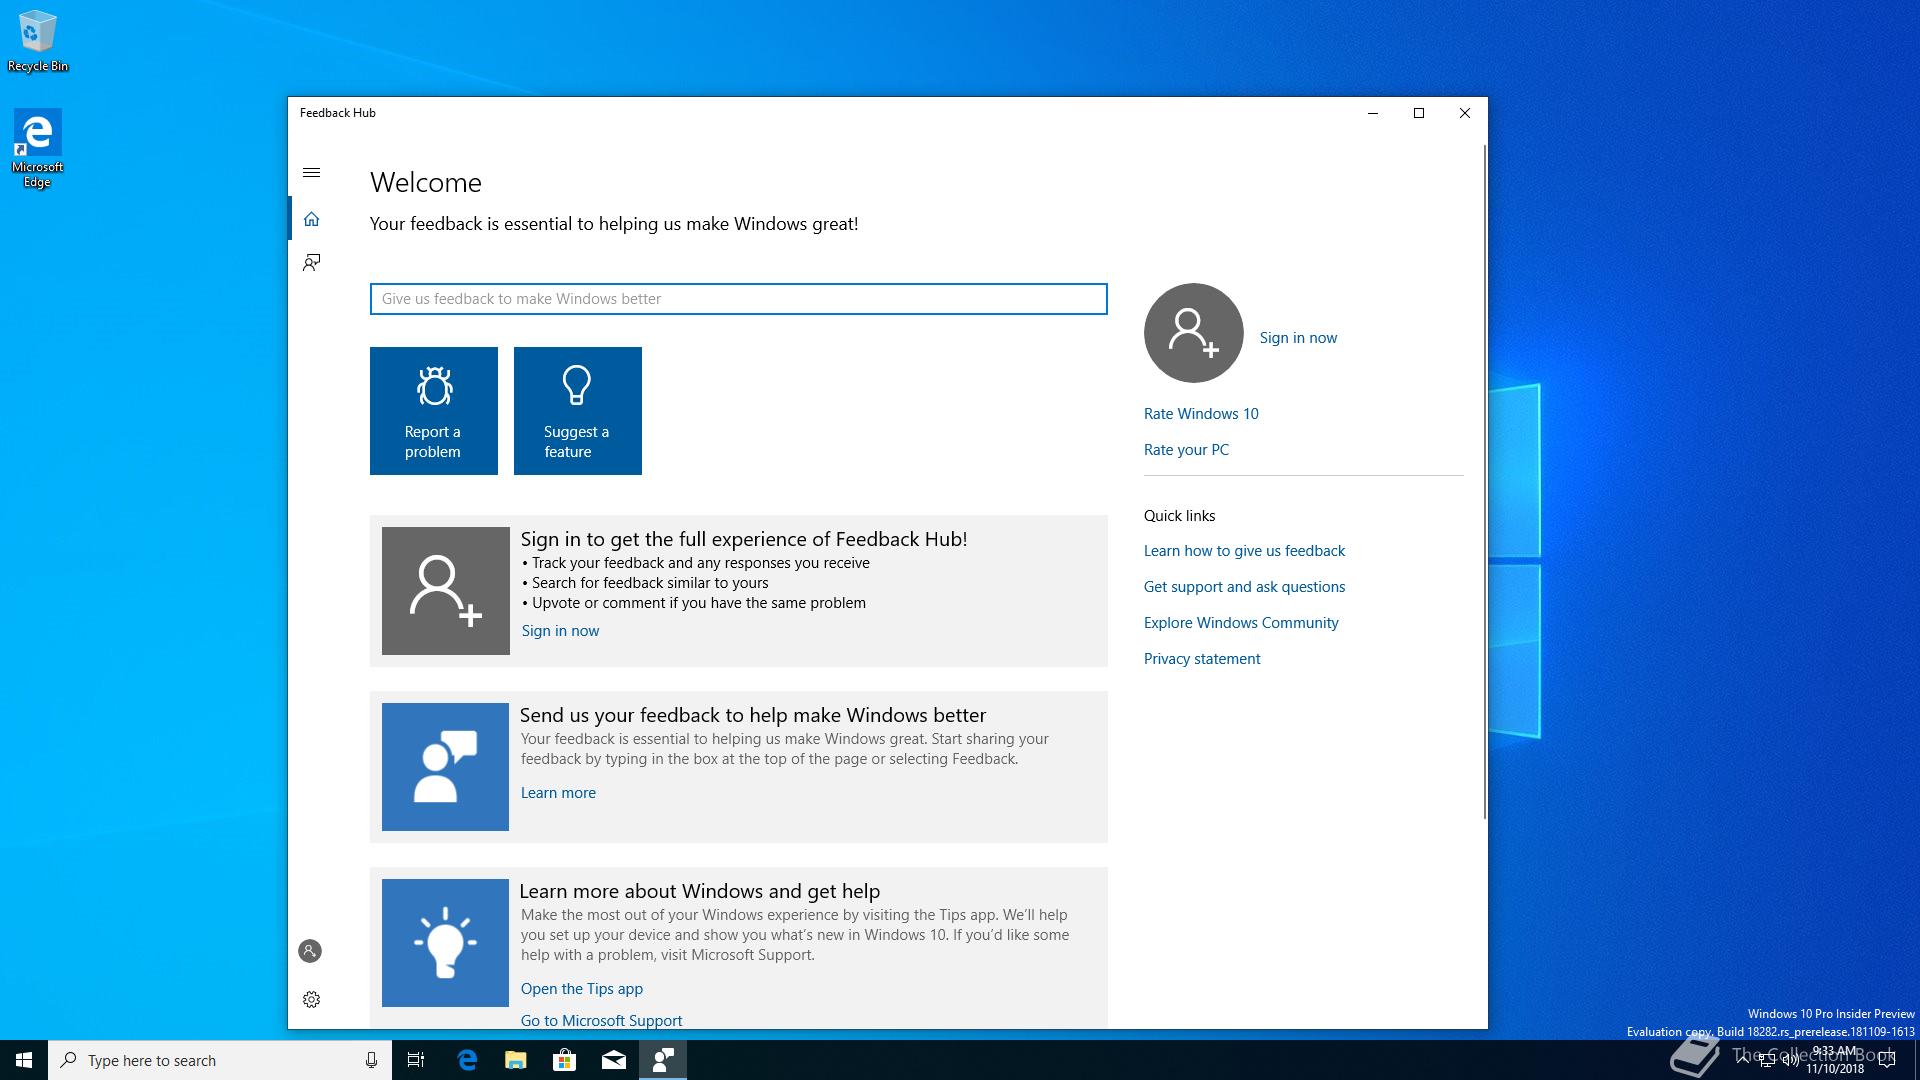The height and width of the screenshot is (1080, 1920).
Task: Open the Rate your PC link
Action: [1186, 450]
